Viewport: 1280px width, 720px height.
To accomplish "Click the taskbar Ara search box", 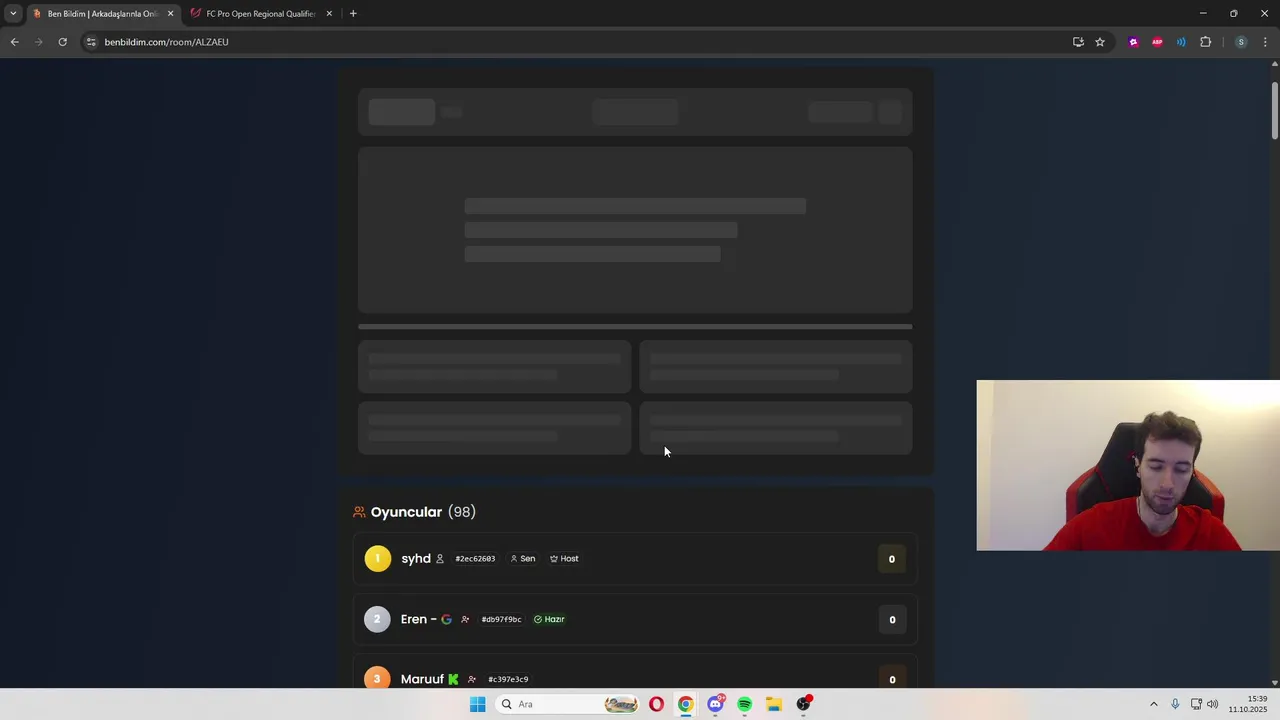I will coord(567,704).
